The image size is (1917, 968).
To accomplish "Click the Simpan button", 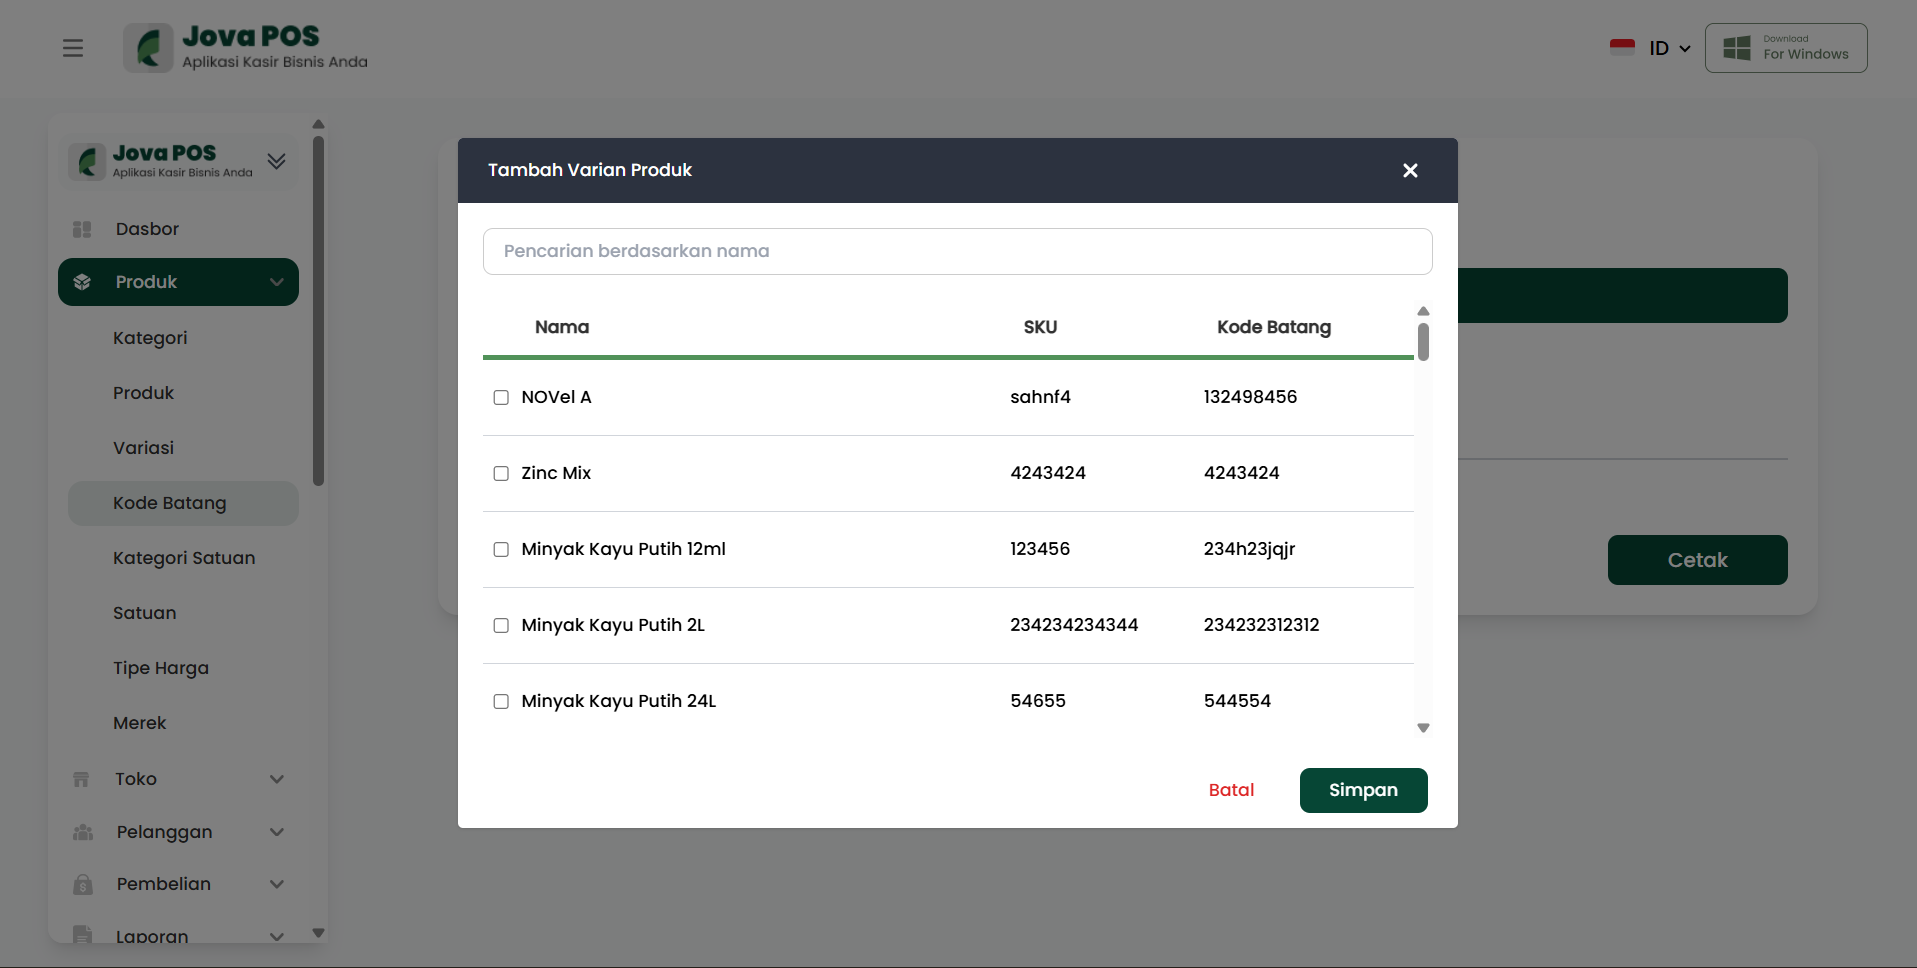I will [1362, 790].
